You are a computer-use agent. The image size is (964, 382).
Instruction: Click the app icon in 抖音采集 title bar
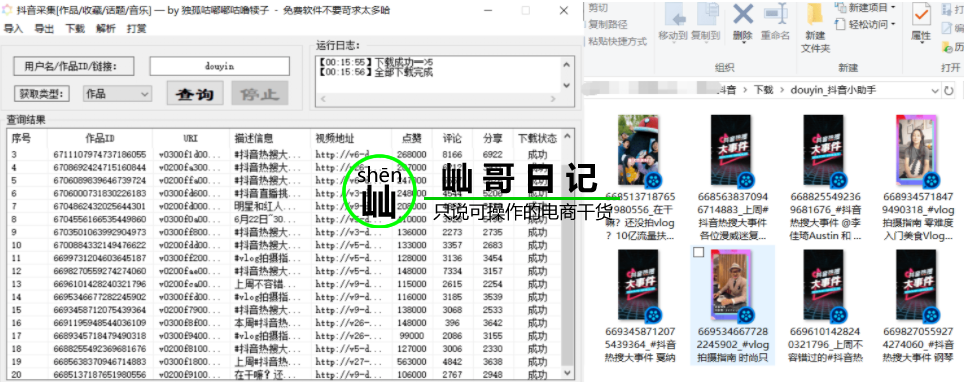(x=7, y=10)
